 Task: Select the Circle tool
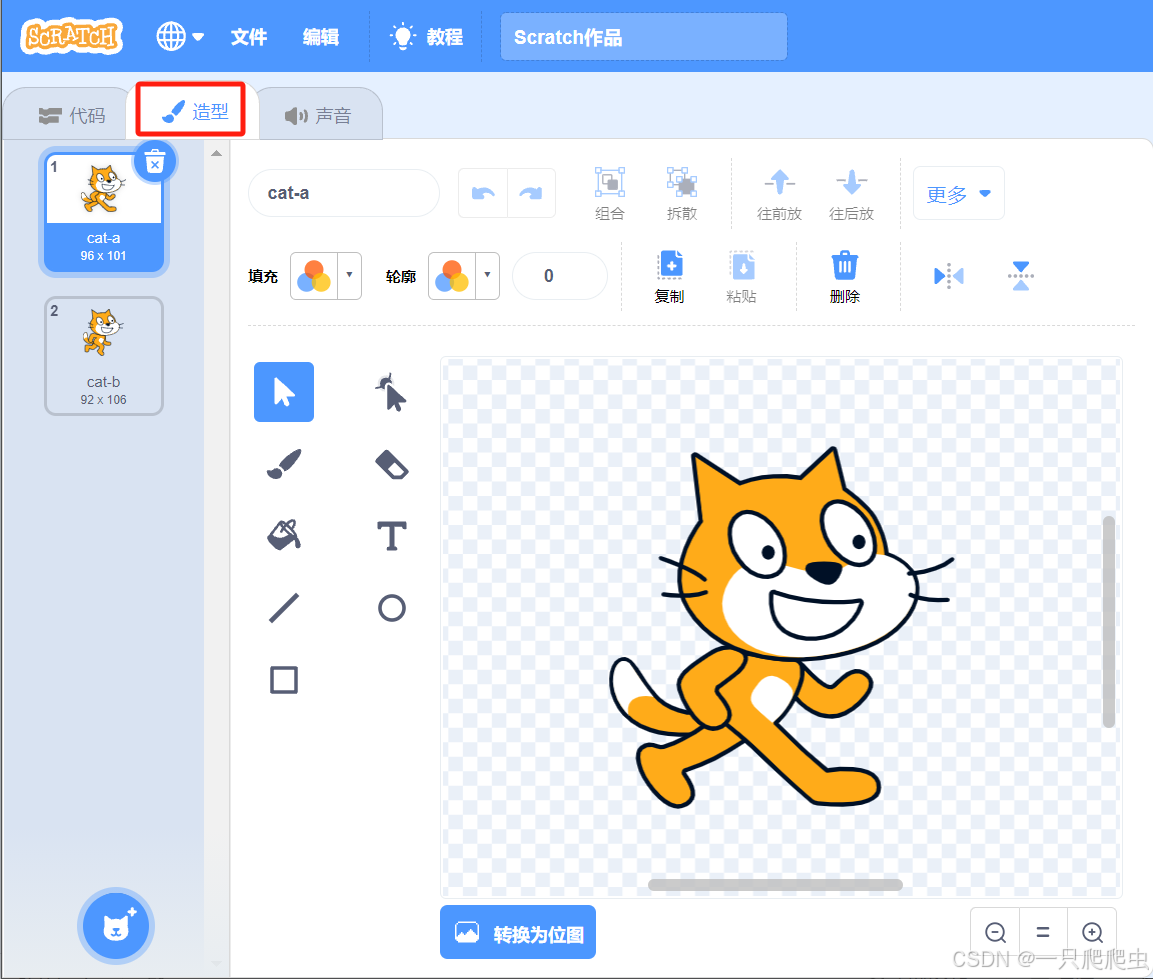(x=391, y=608)
